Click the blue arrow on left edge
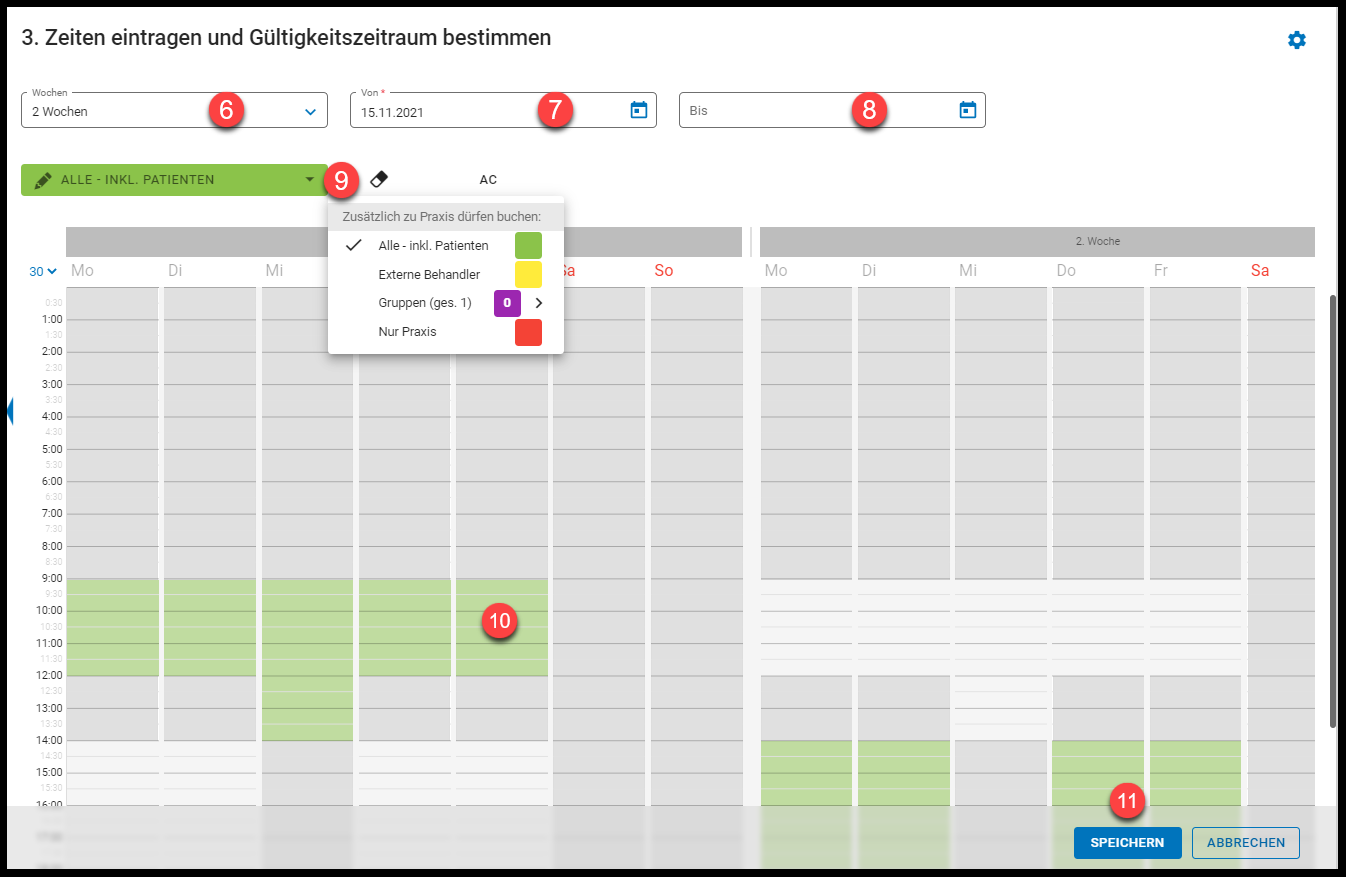 point(9,410)
